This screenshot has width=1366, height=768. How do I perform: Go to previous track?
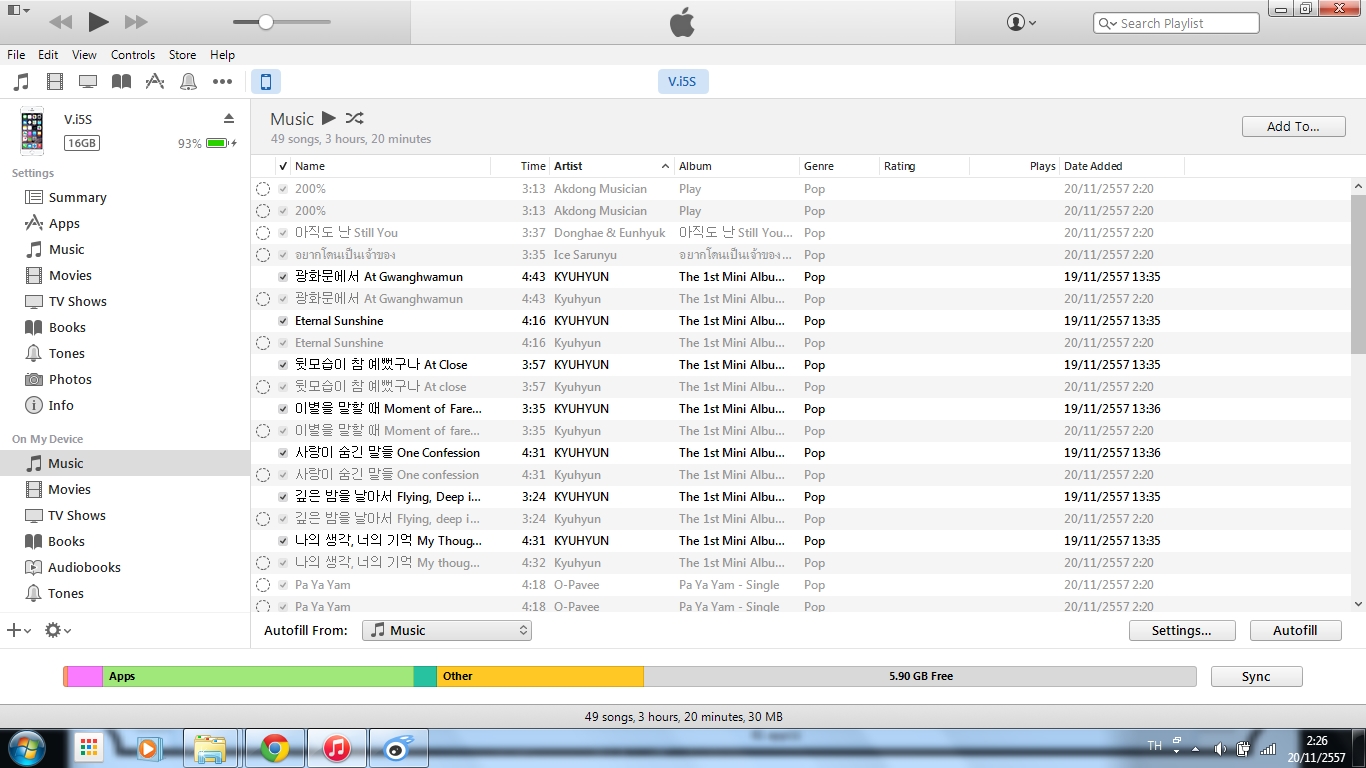[x=60, y=22]
